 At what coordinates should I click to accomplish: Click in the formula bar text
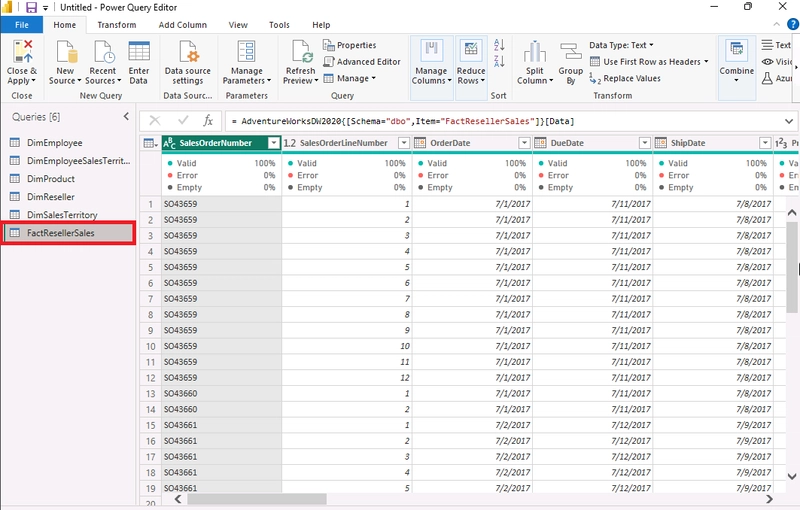click(x=403, y=121)
